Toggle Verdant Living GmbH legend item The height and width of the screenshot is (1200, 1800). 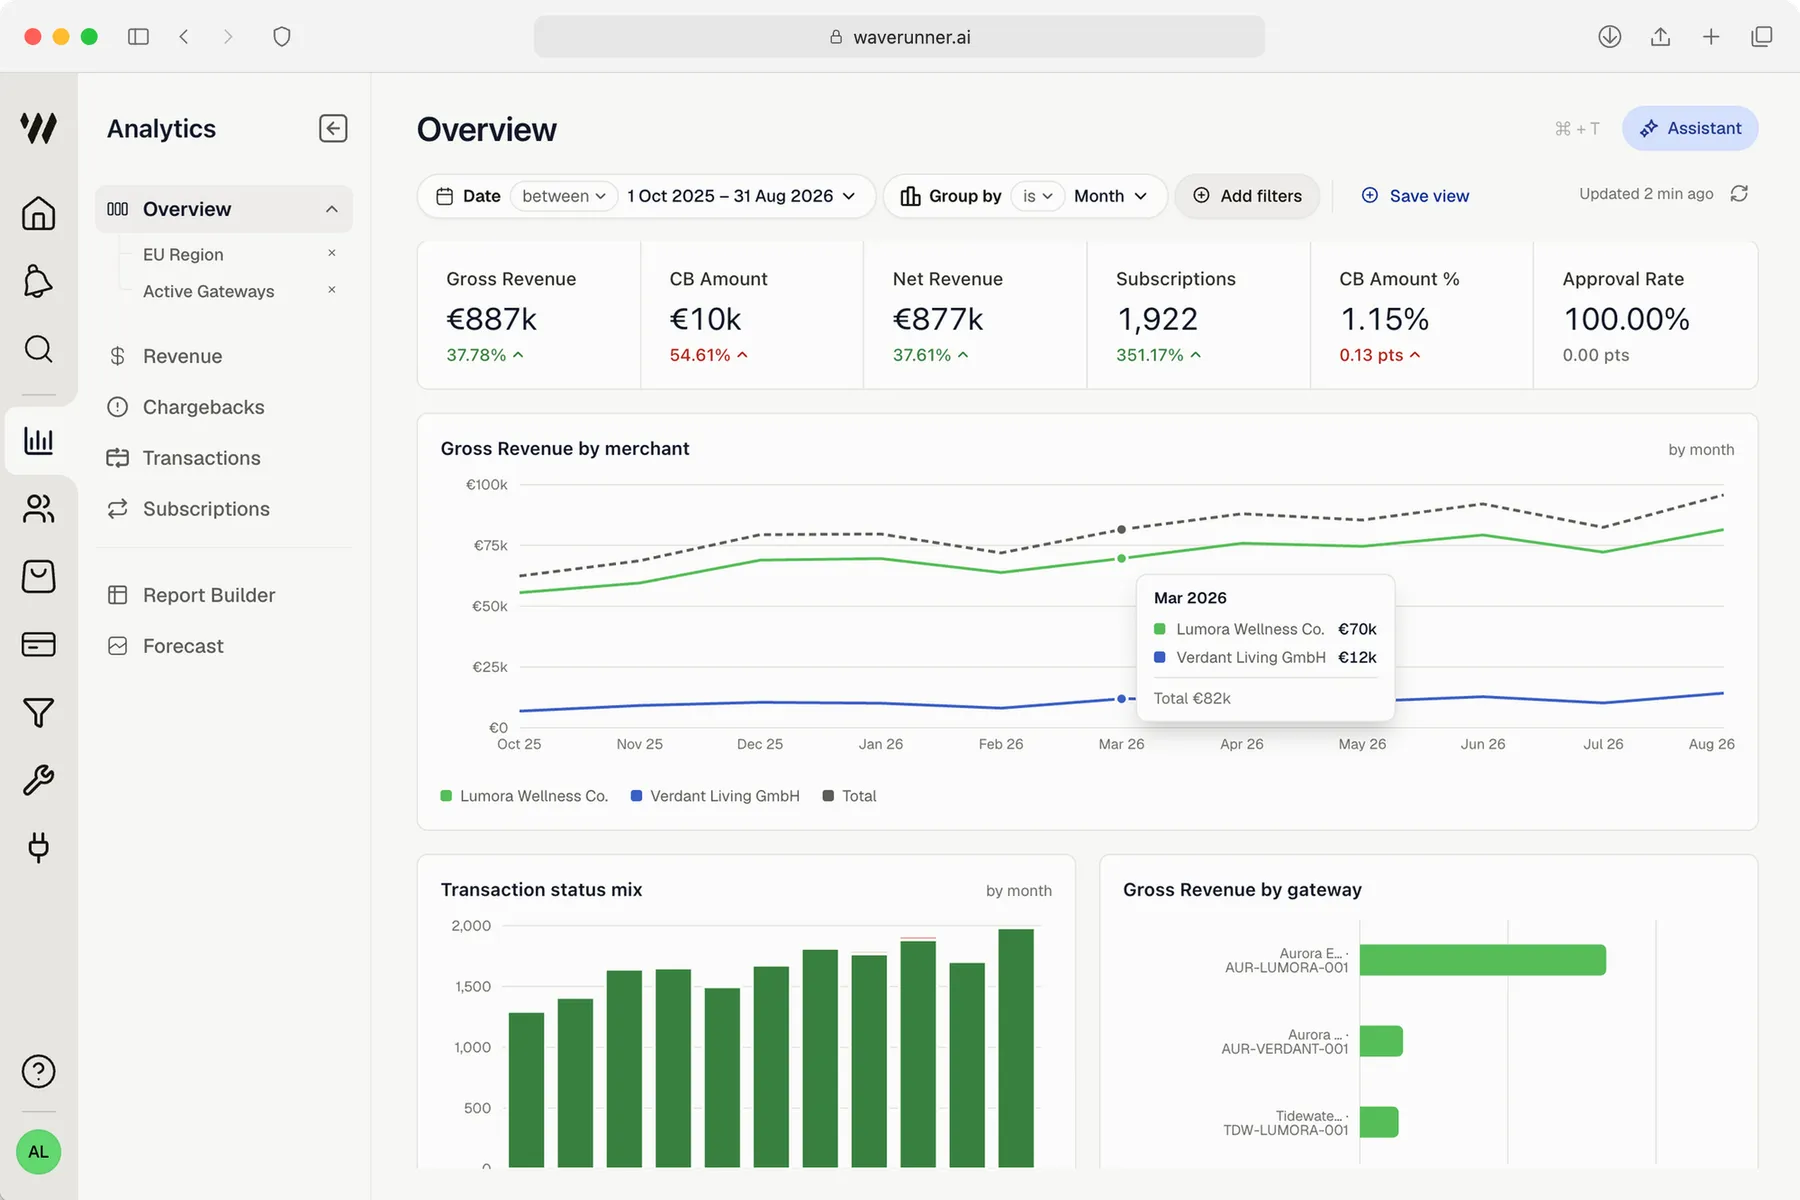(715, 796)
